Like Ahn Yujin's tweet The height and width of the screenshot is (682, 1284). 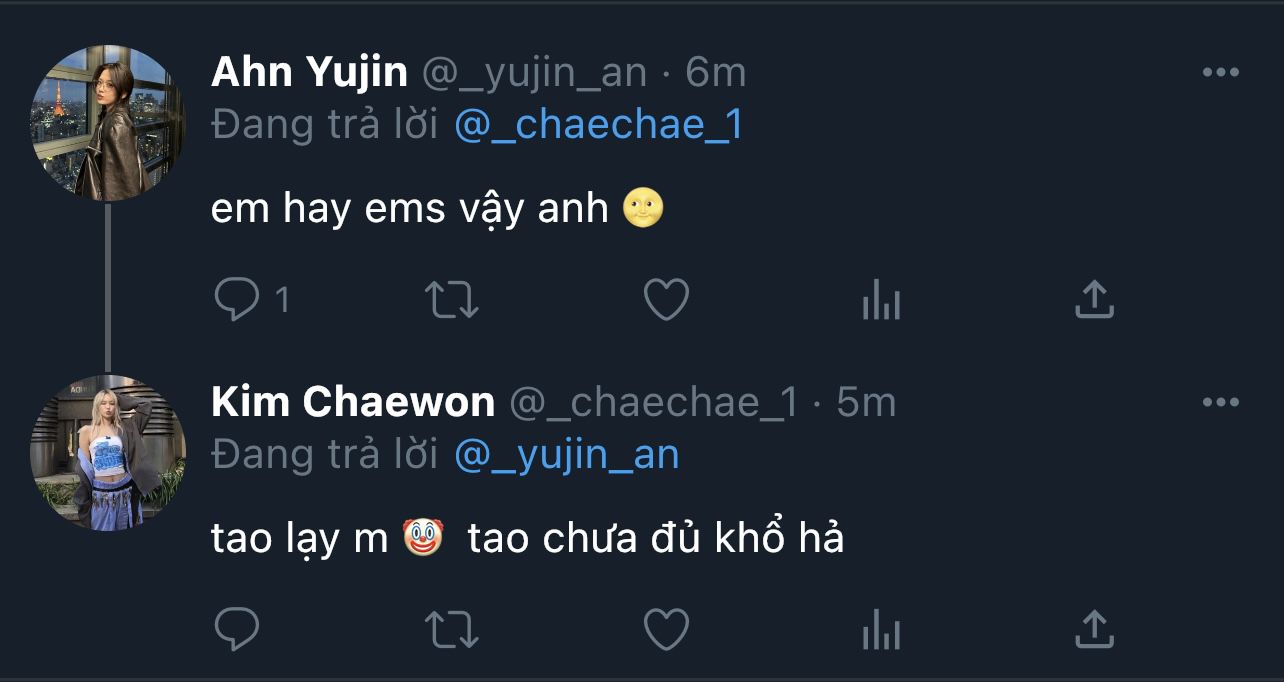666,300
